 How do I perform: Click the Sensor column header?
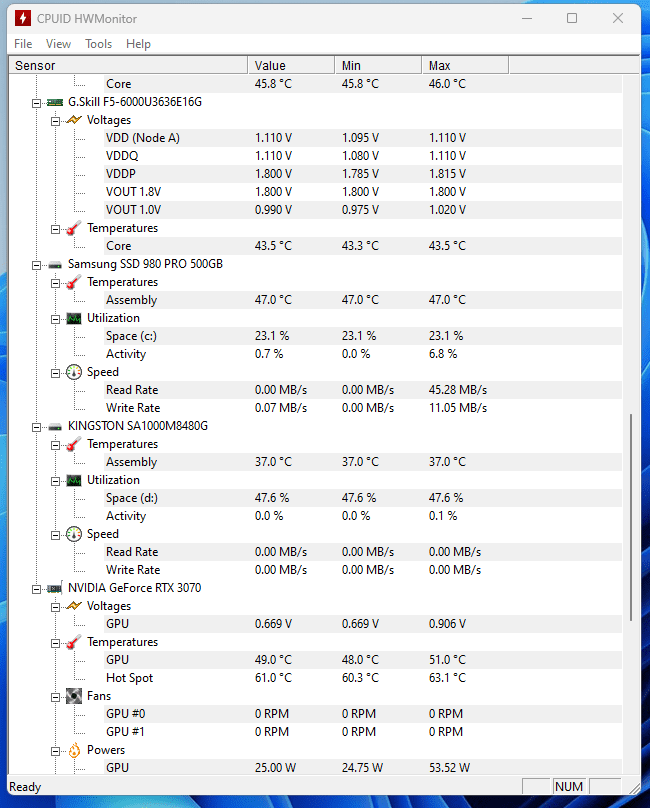click(x=128, y=65)
